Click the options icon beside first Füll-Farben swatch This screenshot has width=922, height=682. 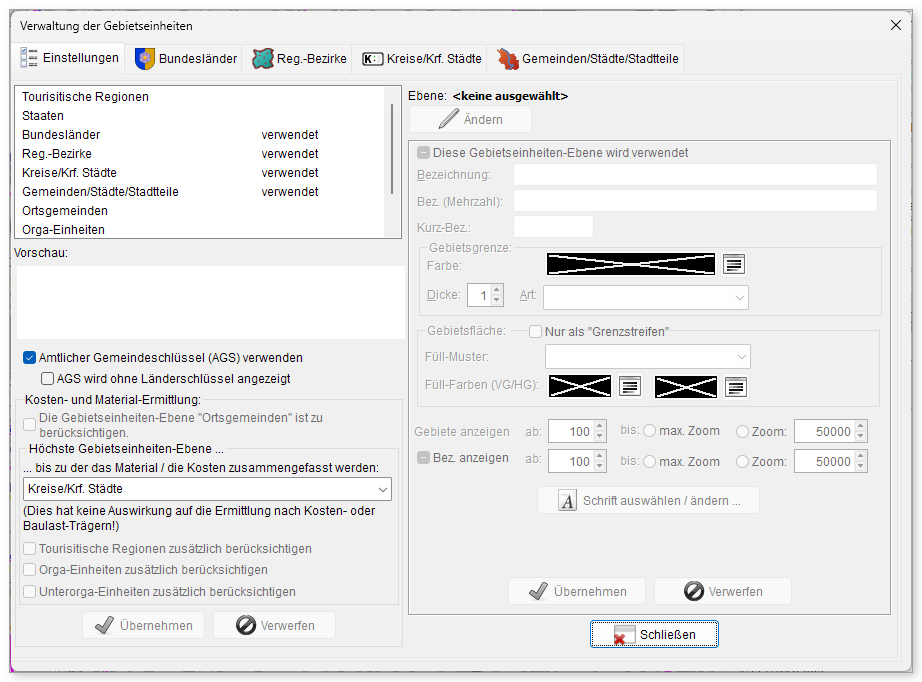630,387
